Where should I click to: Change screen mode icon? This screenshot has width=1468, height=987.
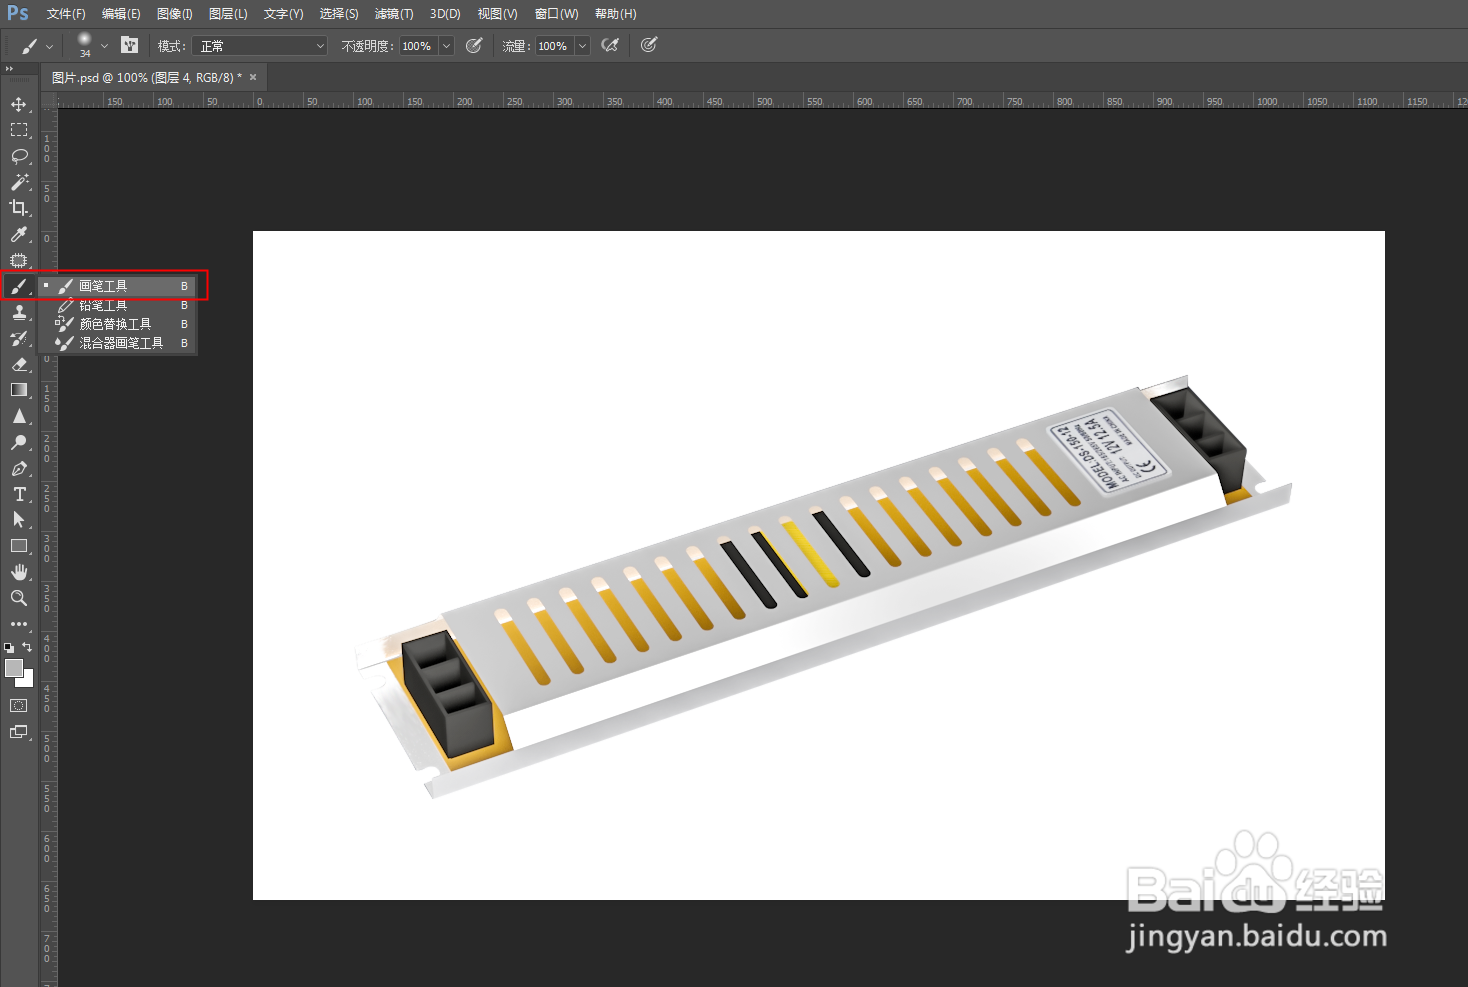pyautogui.click(x=19, y=732)
